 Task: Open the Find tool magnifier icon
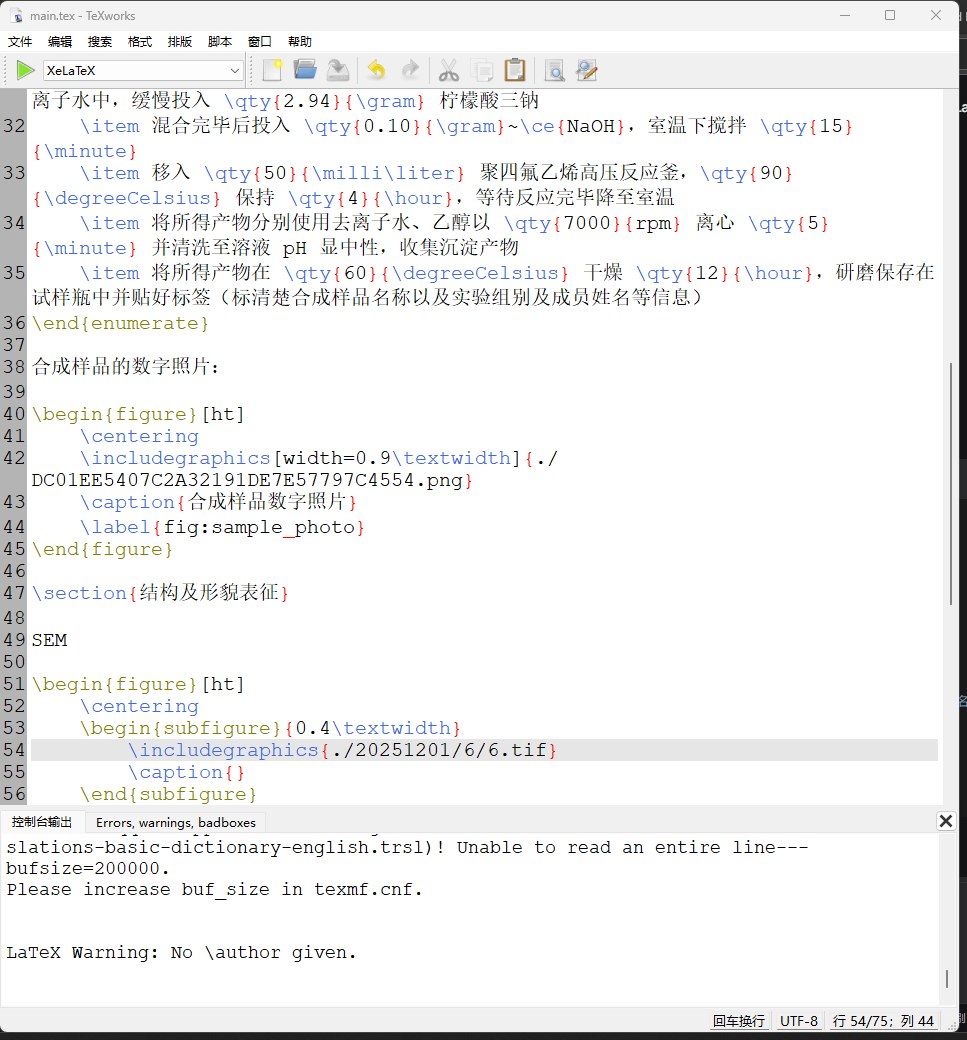pyautogui.click(x=554, y=70)
